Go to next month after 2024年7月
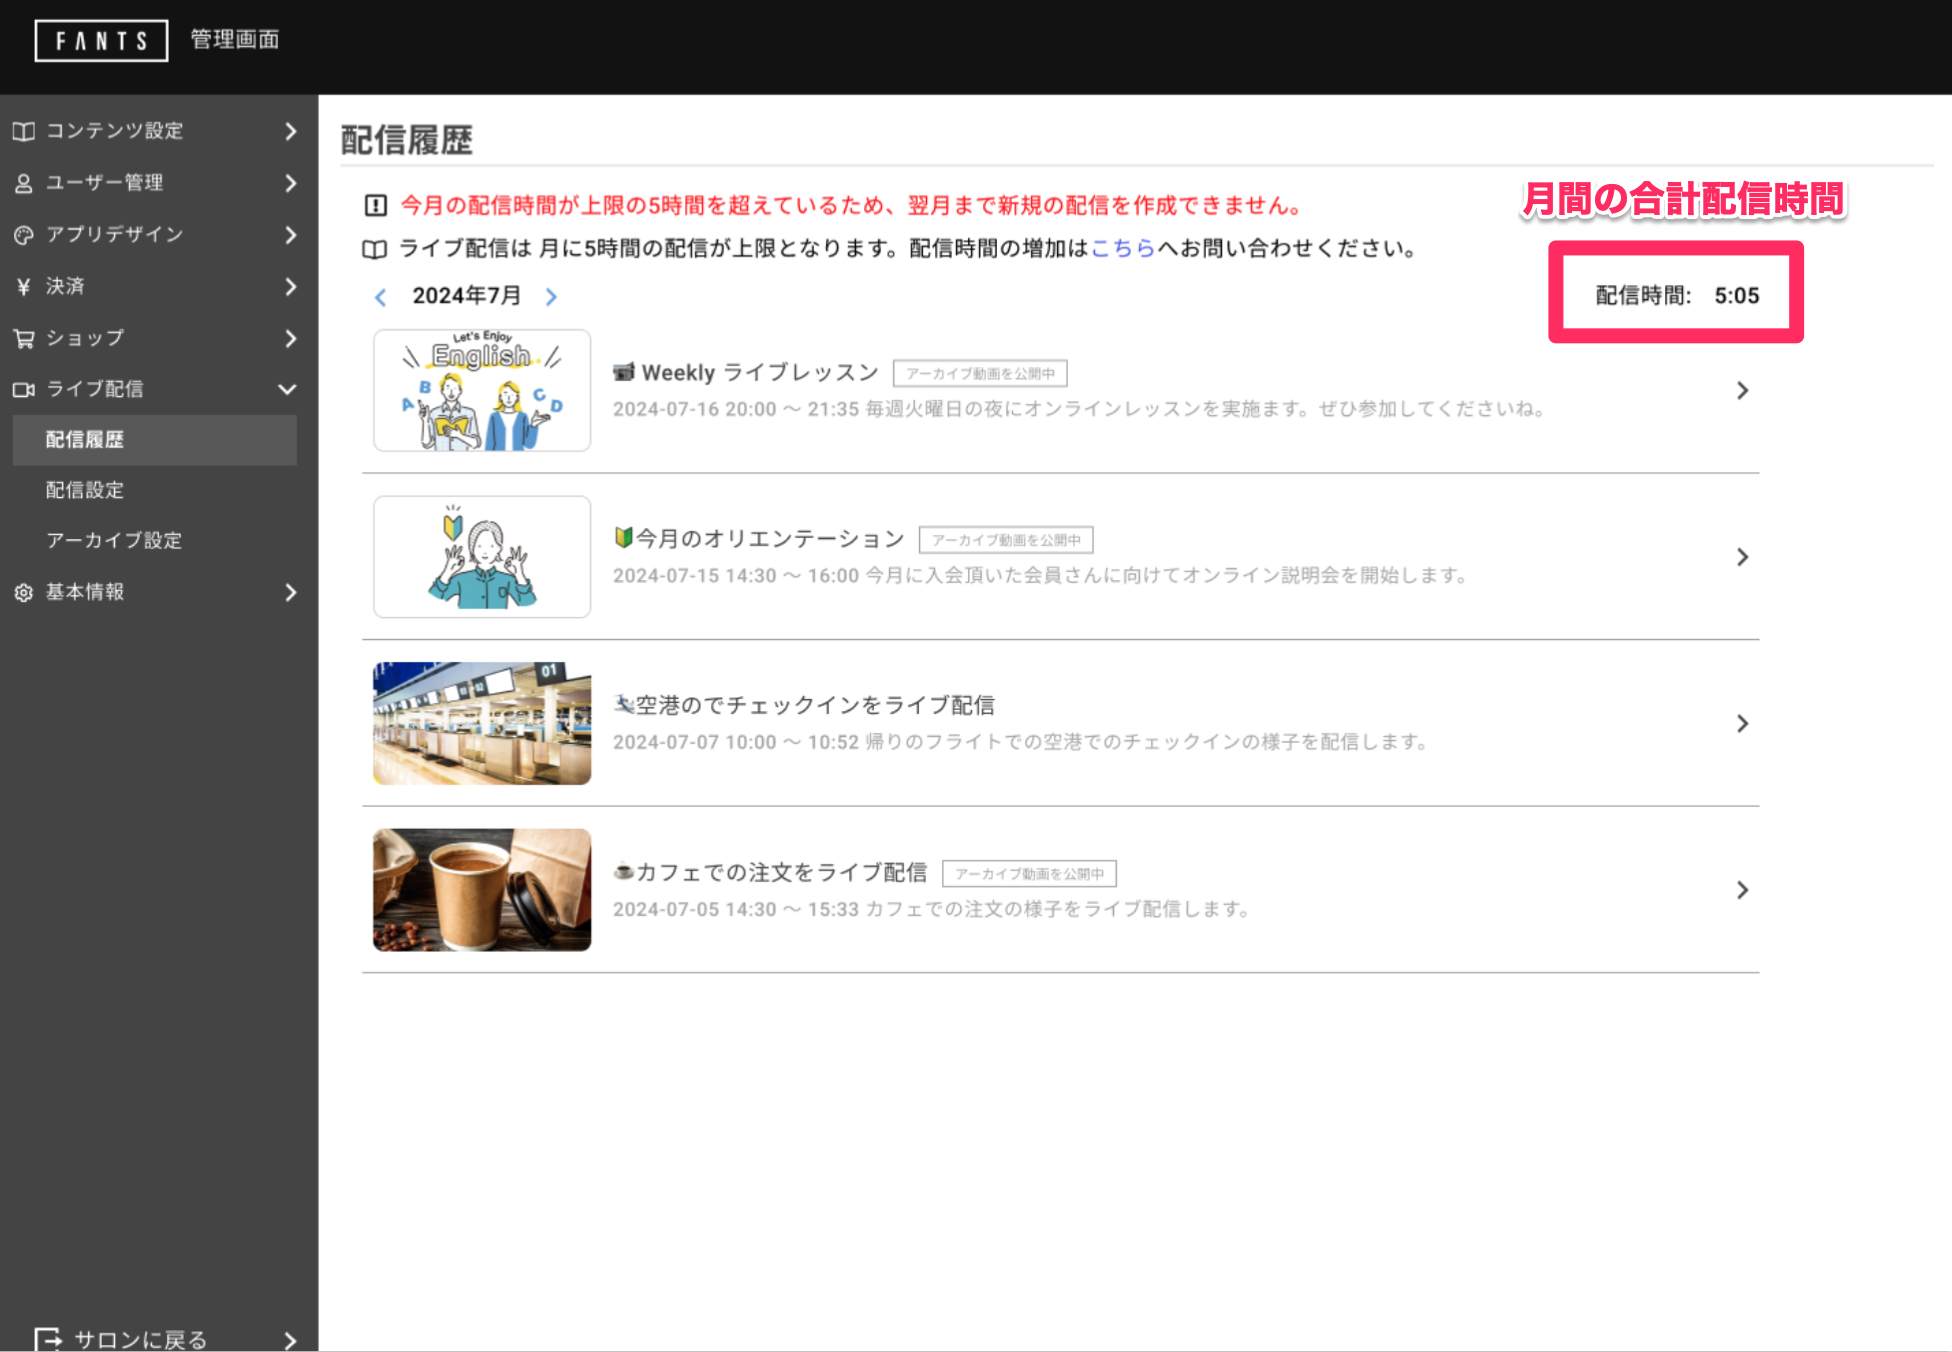This screenshot has height=1352, width=1952. pos(551,297)
